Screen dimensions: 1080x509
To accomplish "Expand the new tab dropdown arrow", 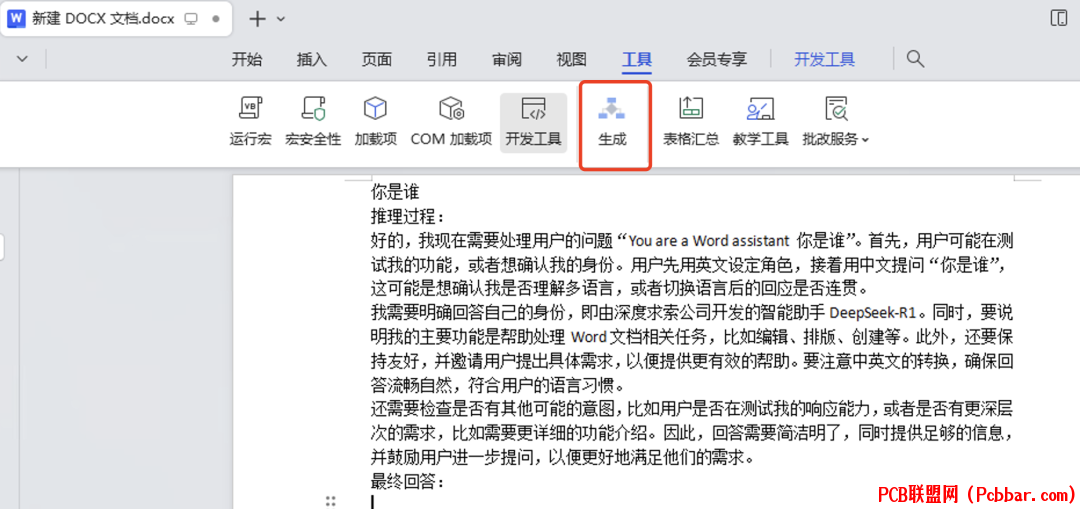I will 280,19.
